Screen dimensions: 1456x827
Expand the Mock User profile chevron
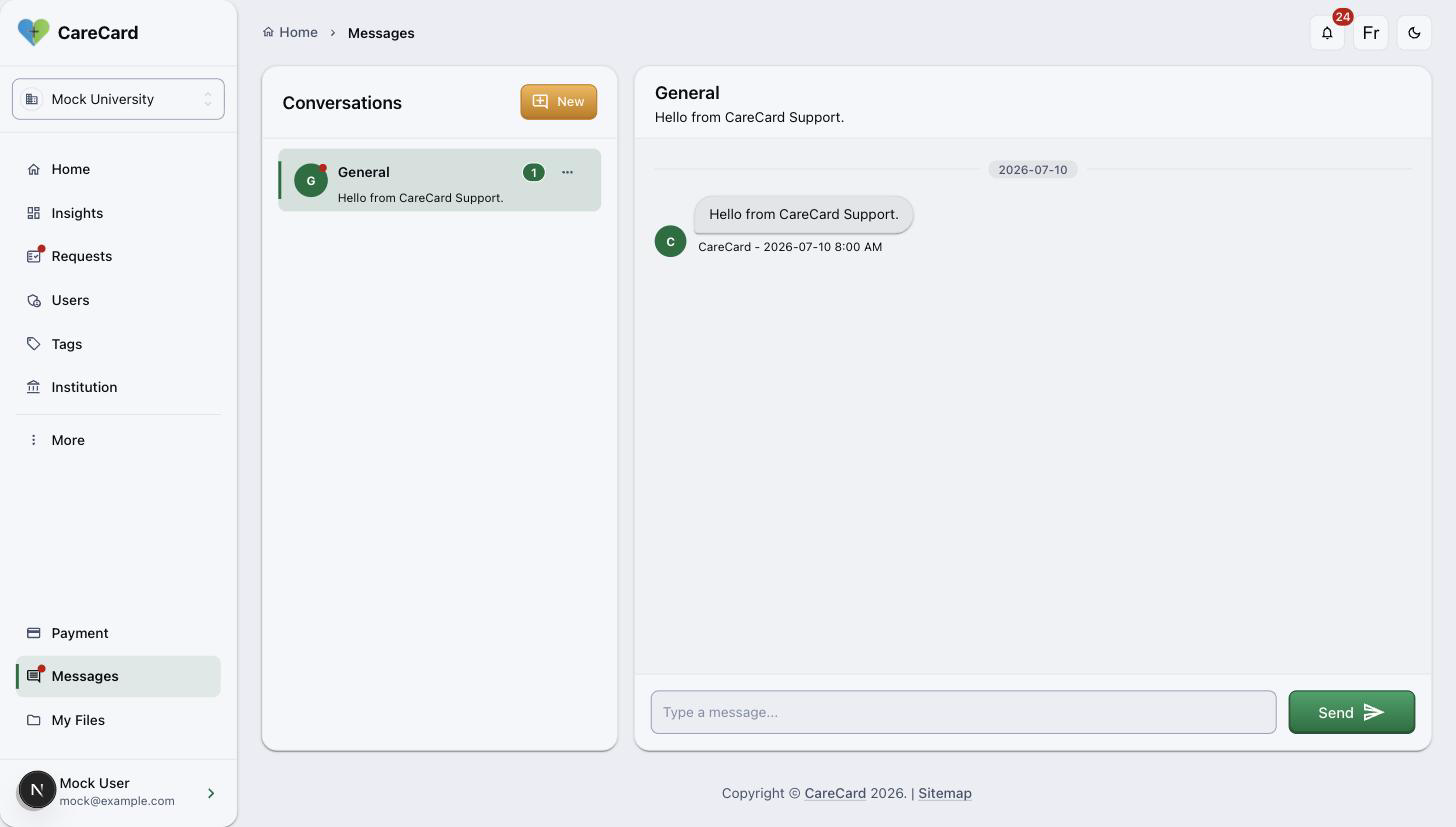tap(211, 793)
